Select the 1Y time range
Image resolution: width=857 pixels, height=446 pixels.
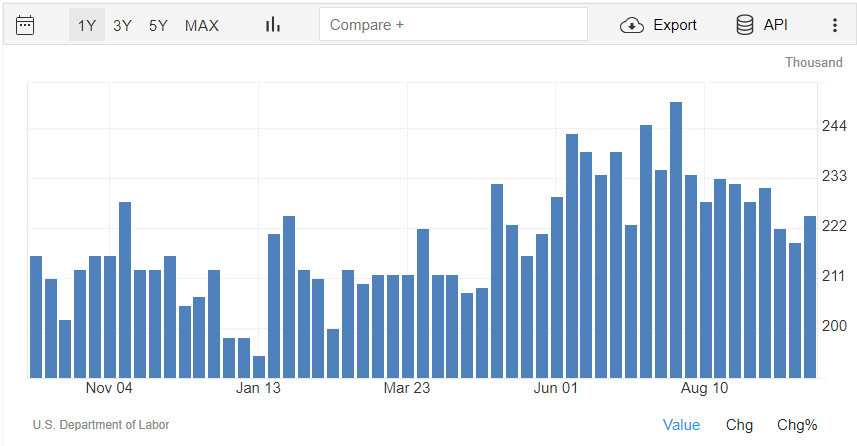pos(87,25)
